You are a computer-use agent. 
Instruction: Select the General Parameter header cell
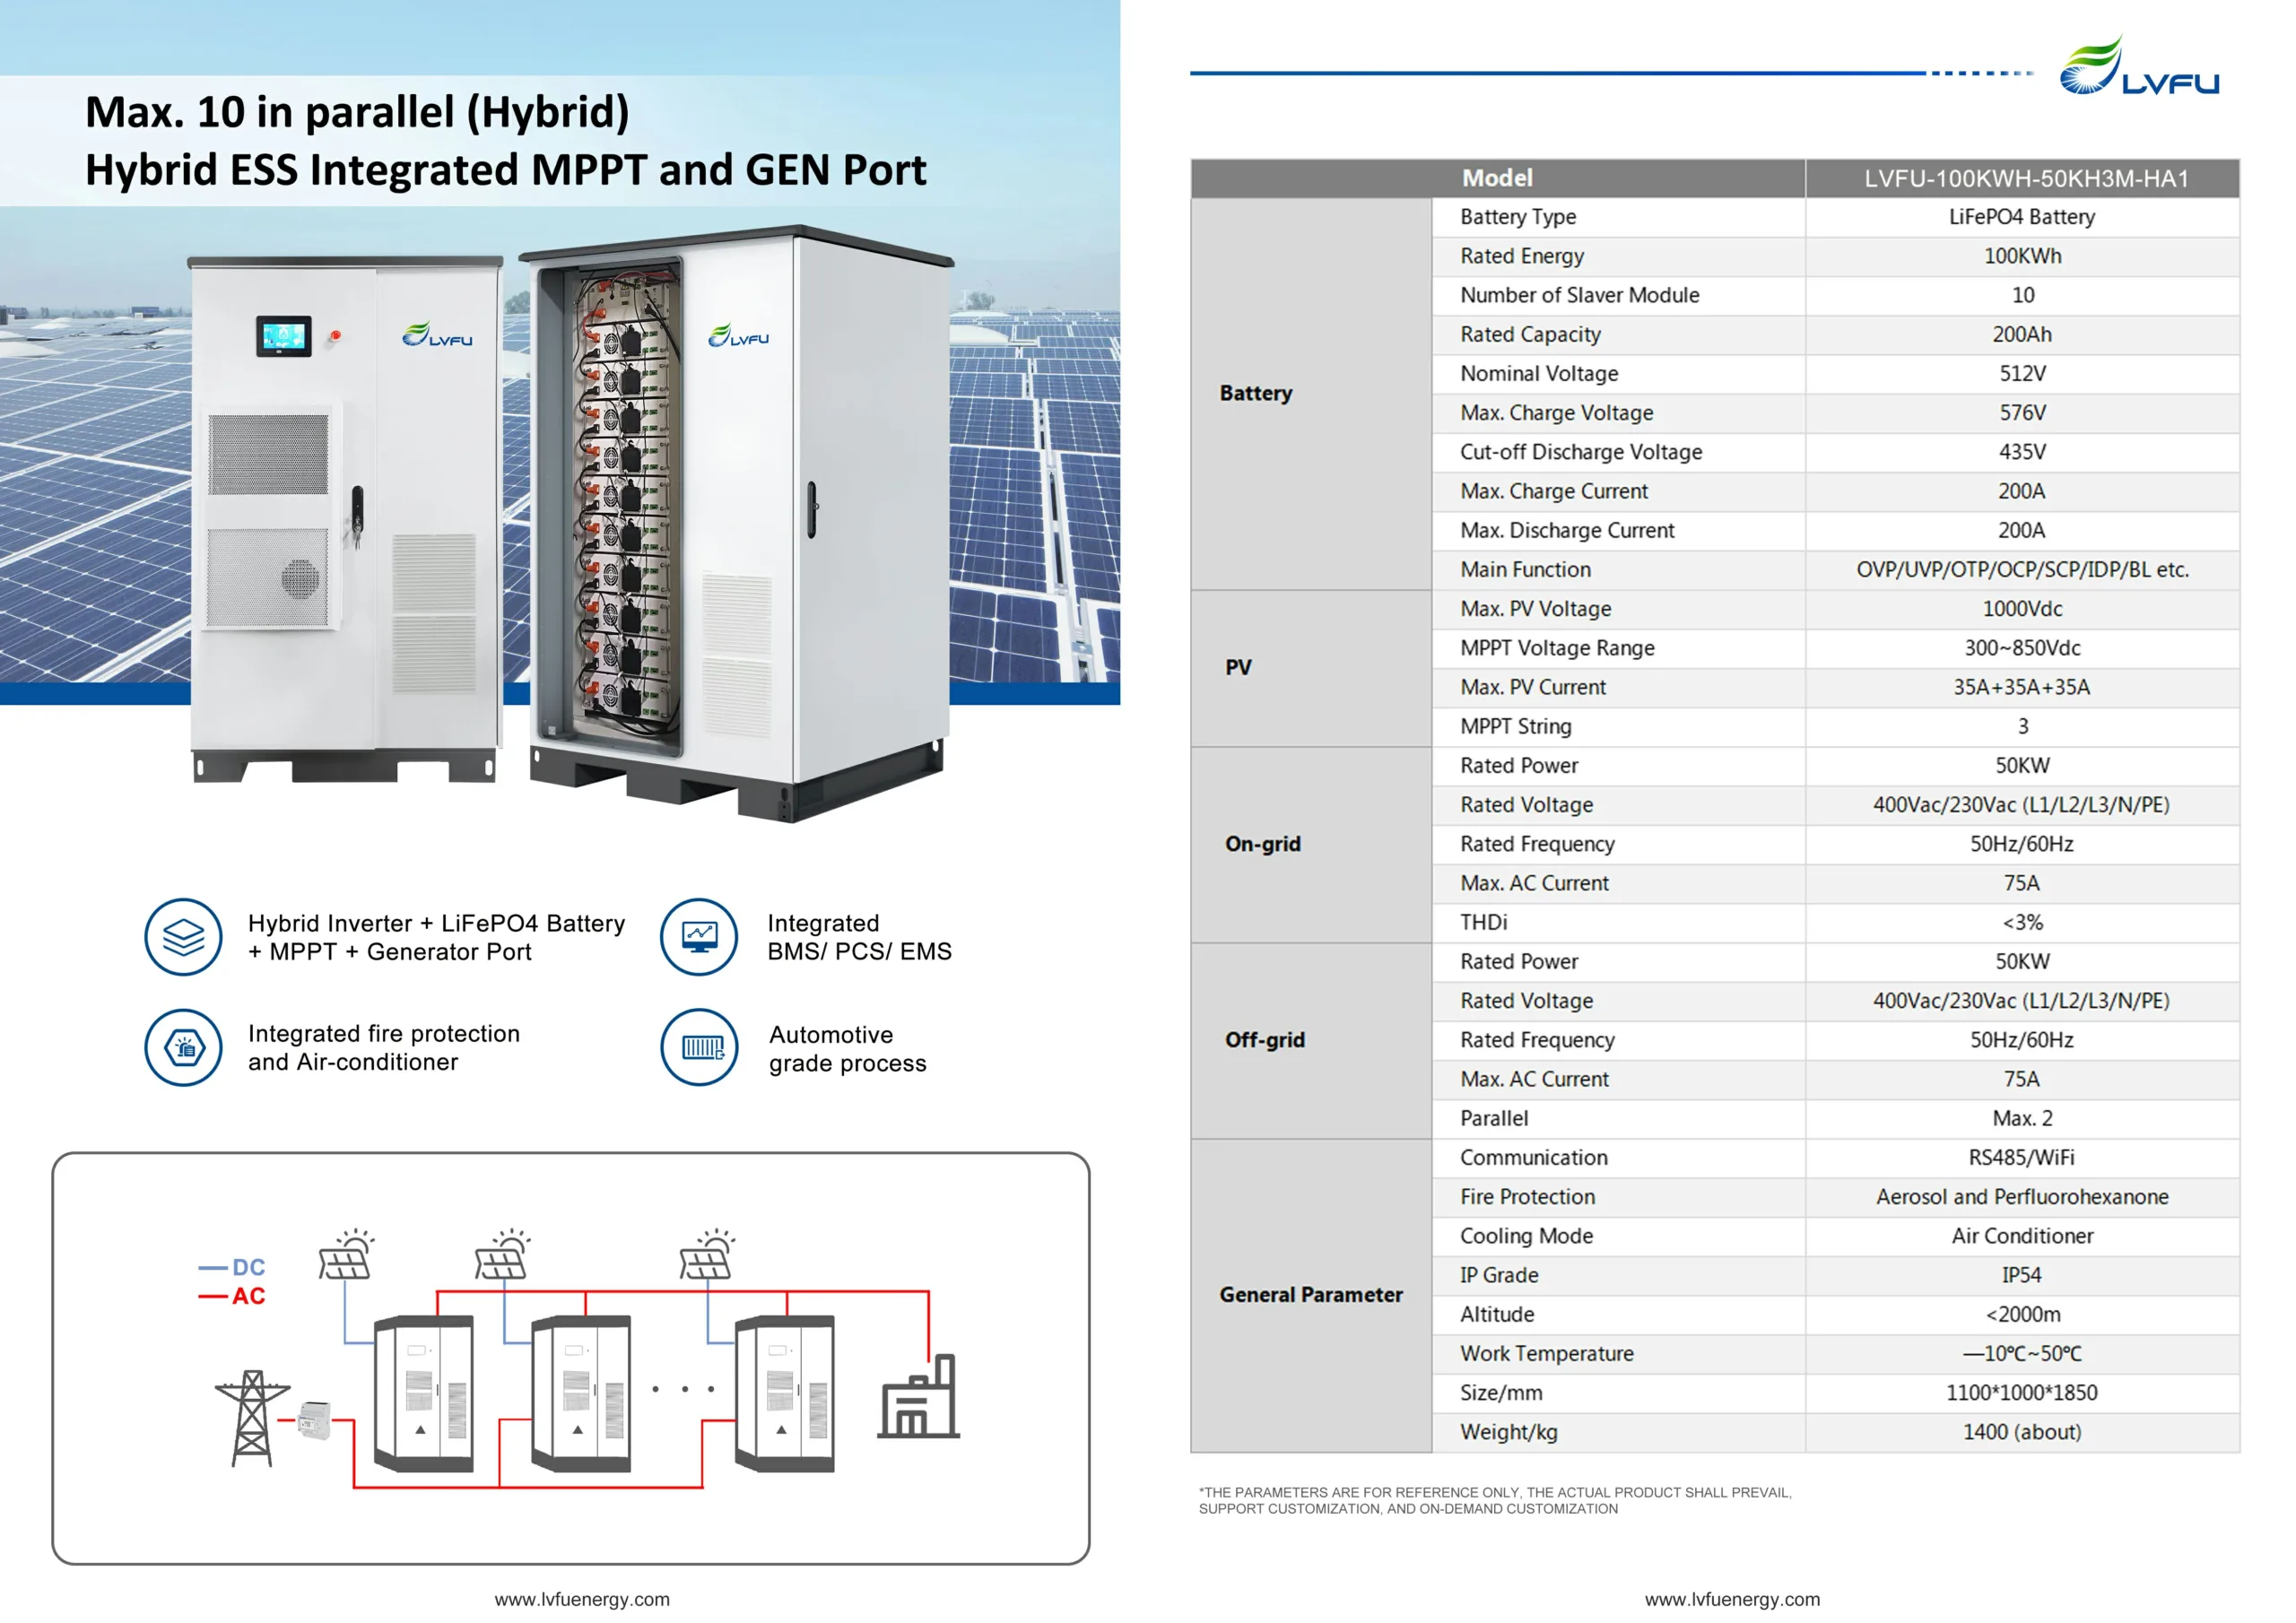click(1311, 1295)
